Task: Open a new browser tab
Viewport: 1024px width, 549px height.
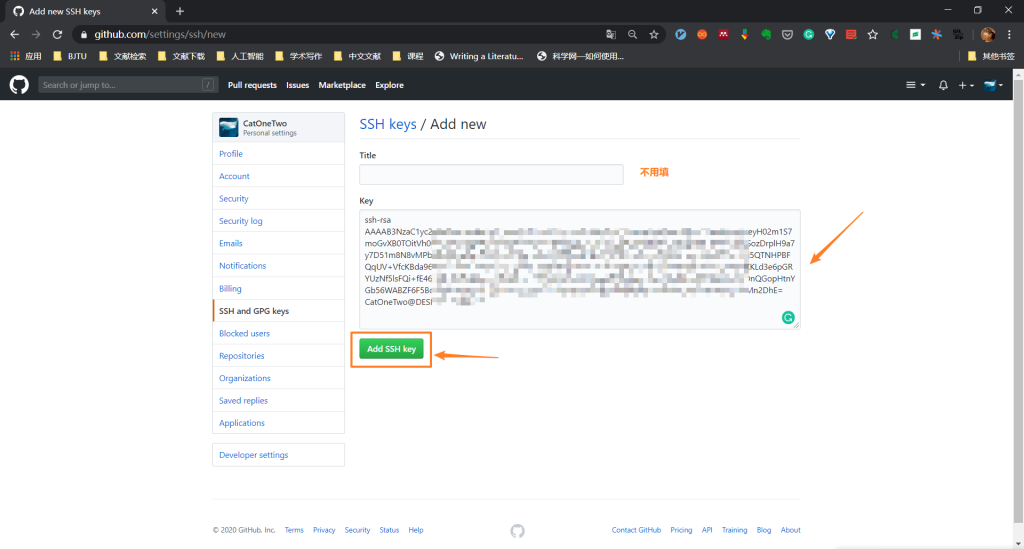Action: point(180,11)
